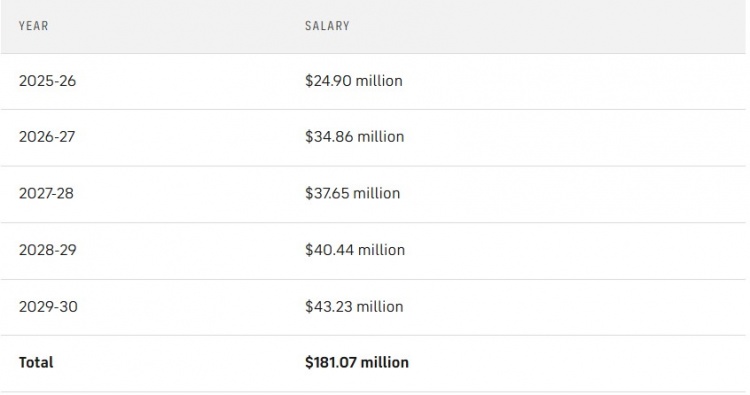Viewport: 750px width, 395px height.
Task: Click the YEAR column header
Action: pos(33,26)
